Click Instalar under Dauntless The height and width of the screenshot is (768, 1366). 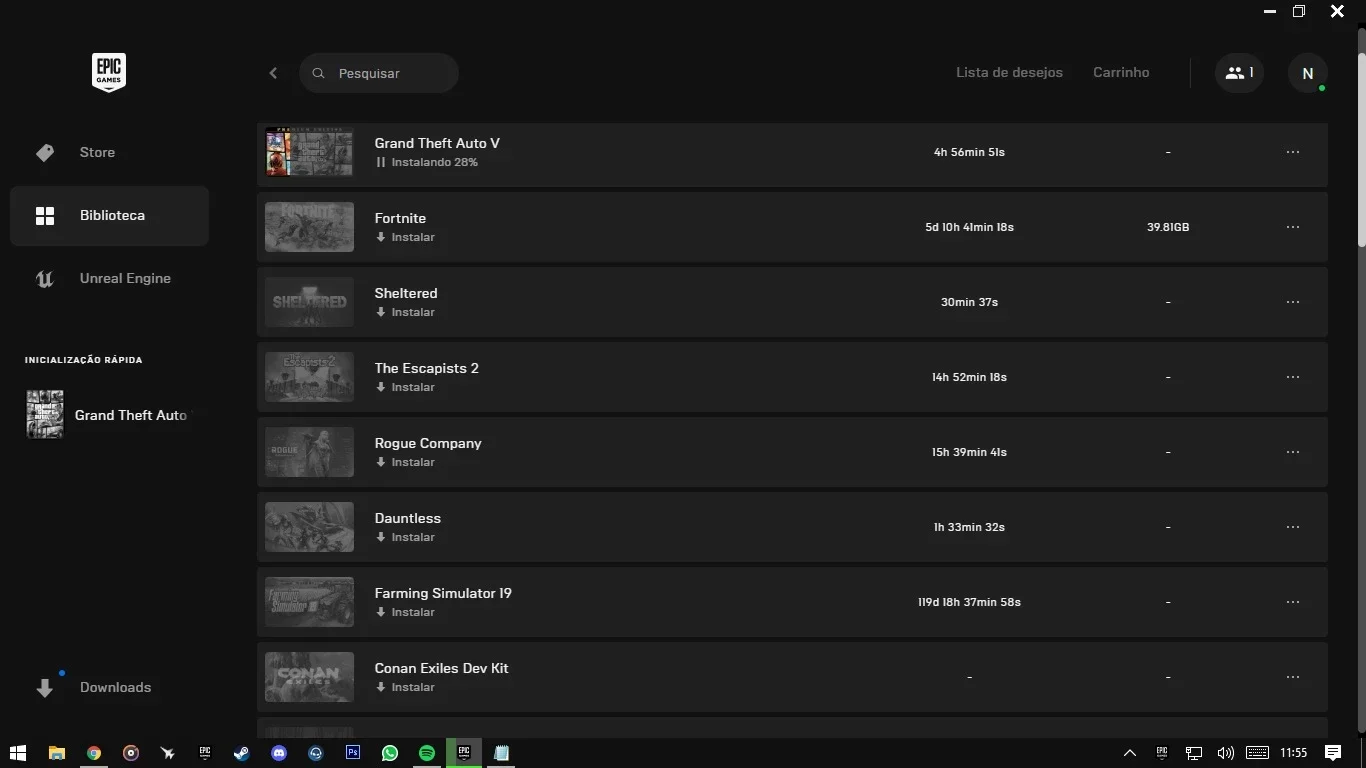click(405, 537)
